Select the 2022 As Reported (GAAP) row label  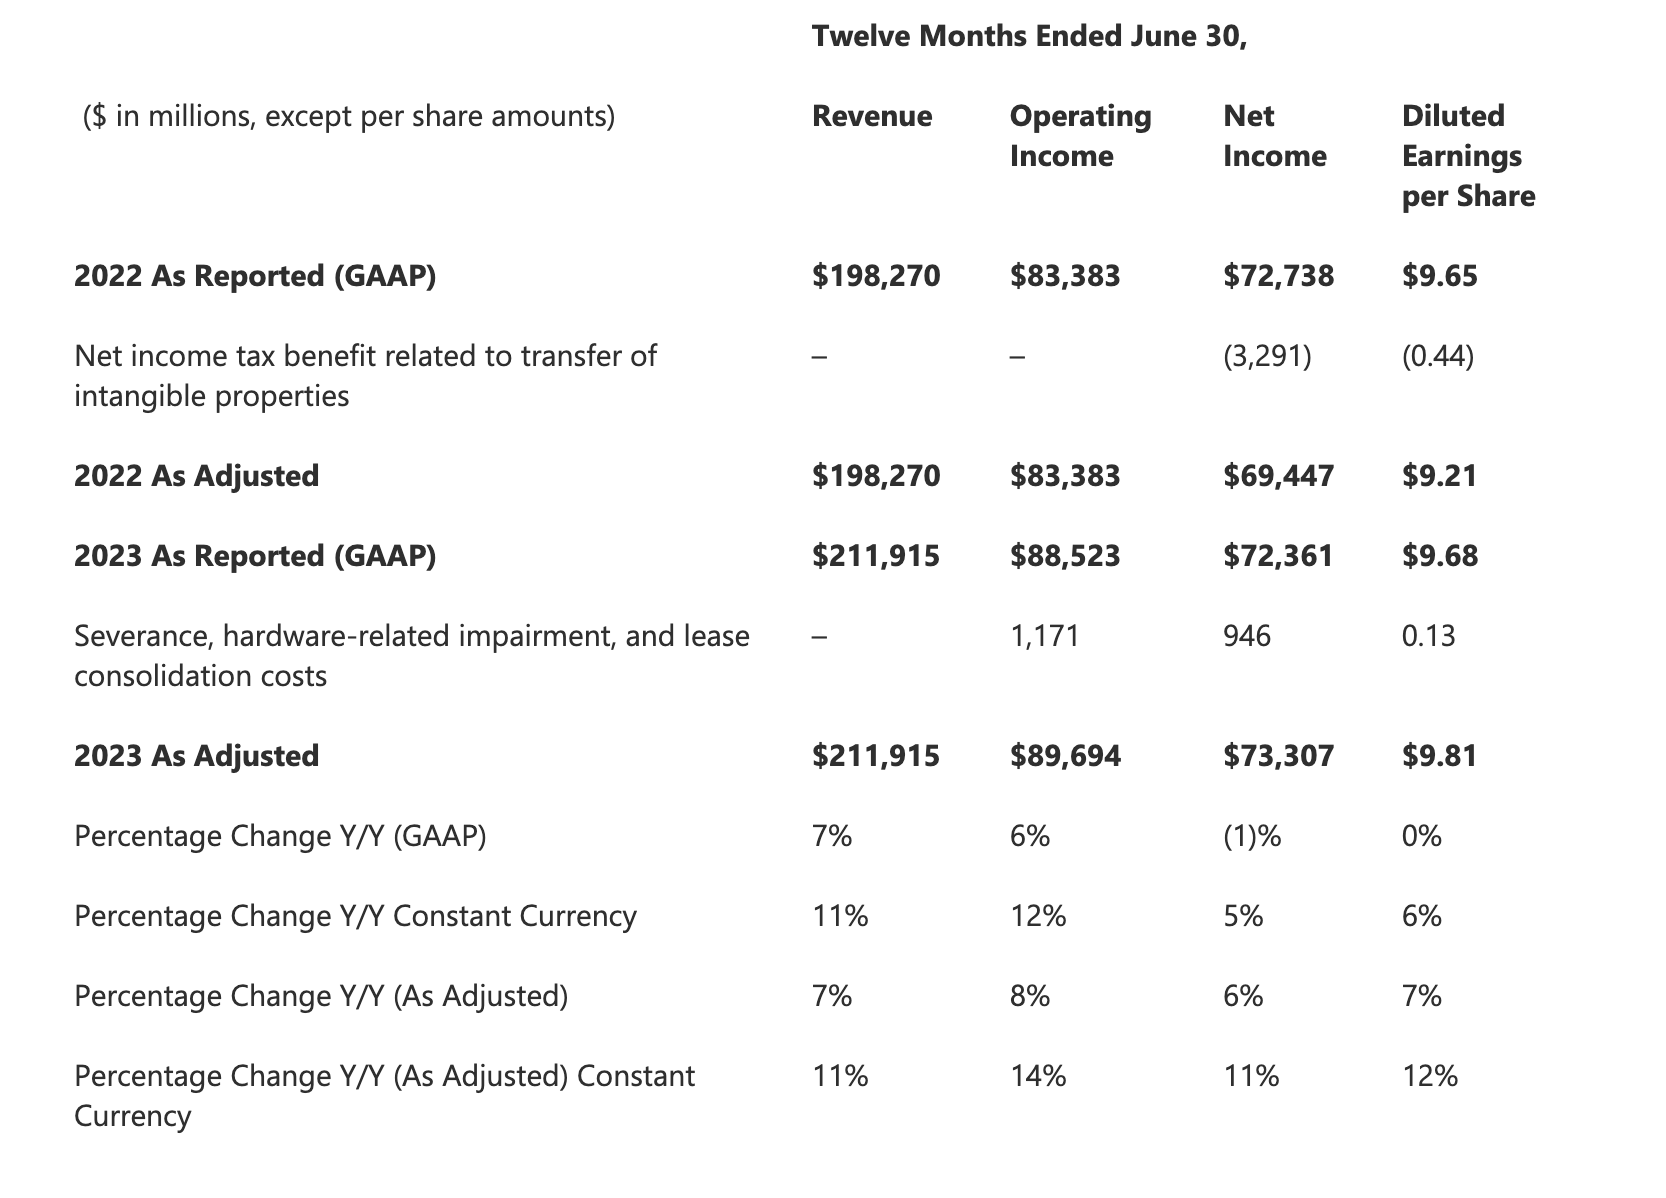[255, 276]
